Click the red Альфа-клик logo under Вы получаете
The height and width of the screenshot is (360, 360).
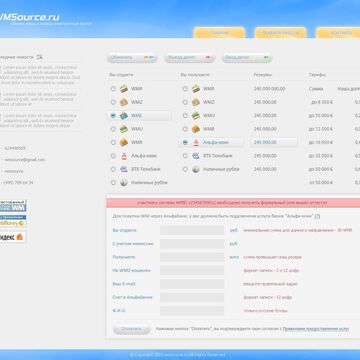(196, 142)
